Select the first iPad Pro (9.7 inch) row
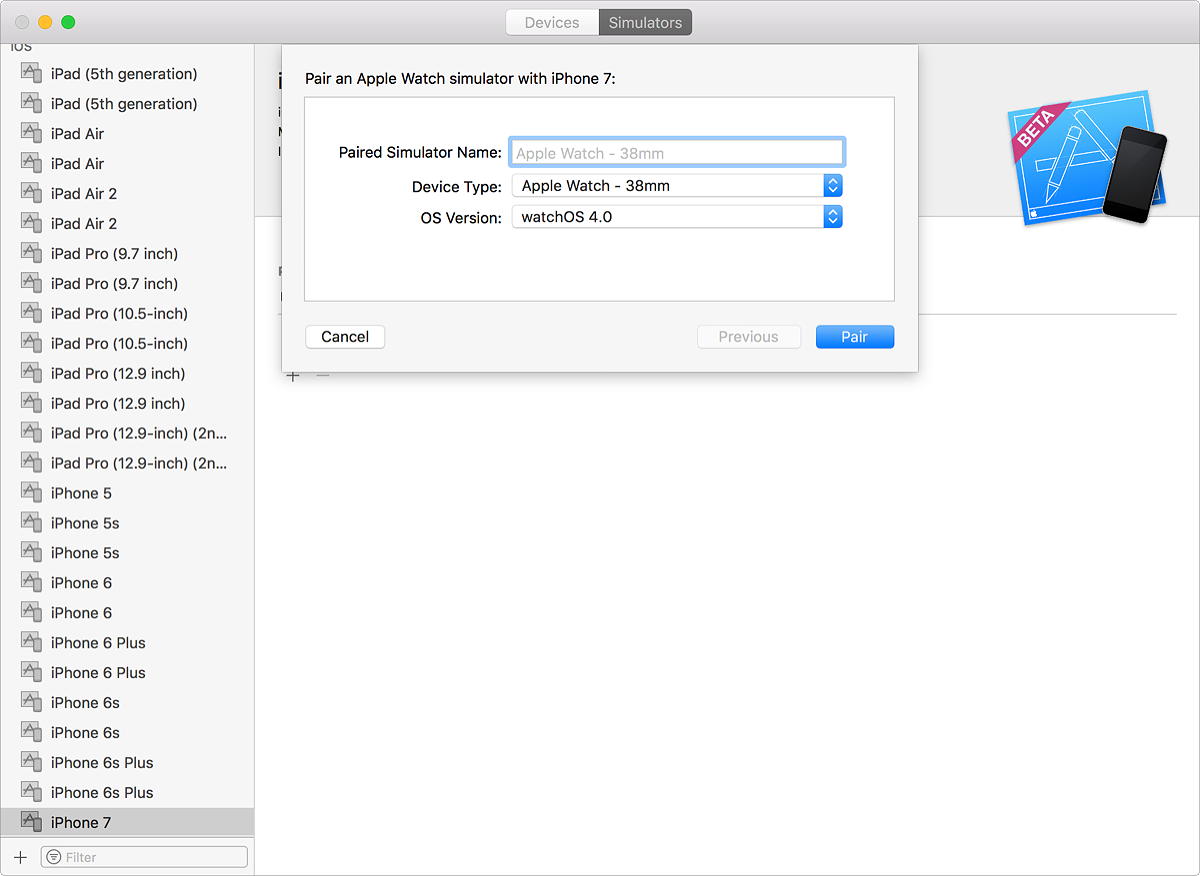Screen dimensions: 1200x876 127,253
